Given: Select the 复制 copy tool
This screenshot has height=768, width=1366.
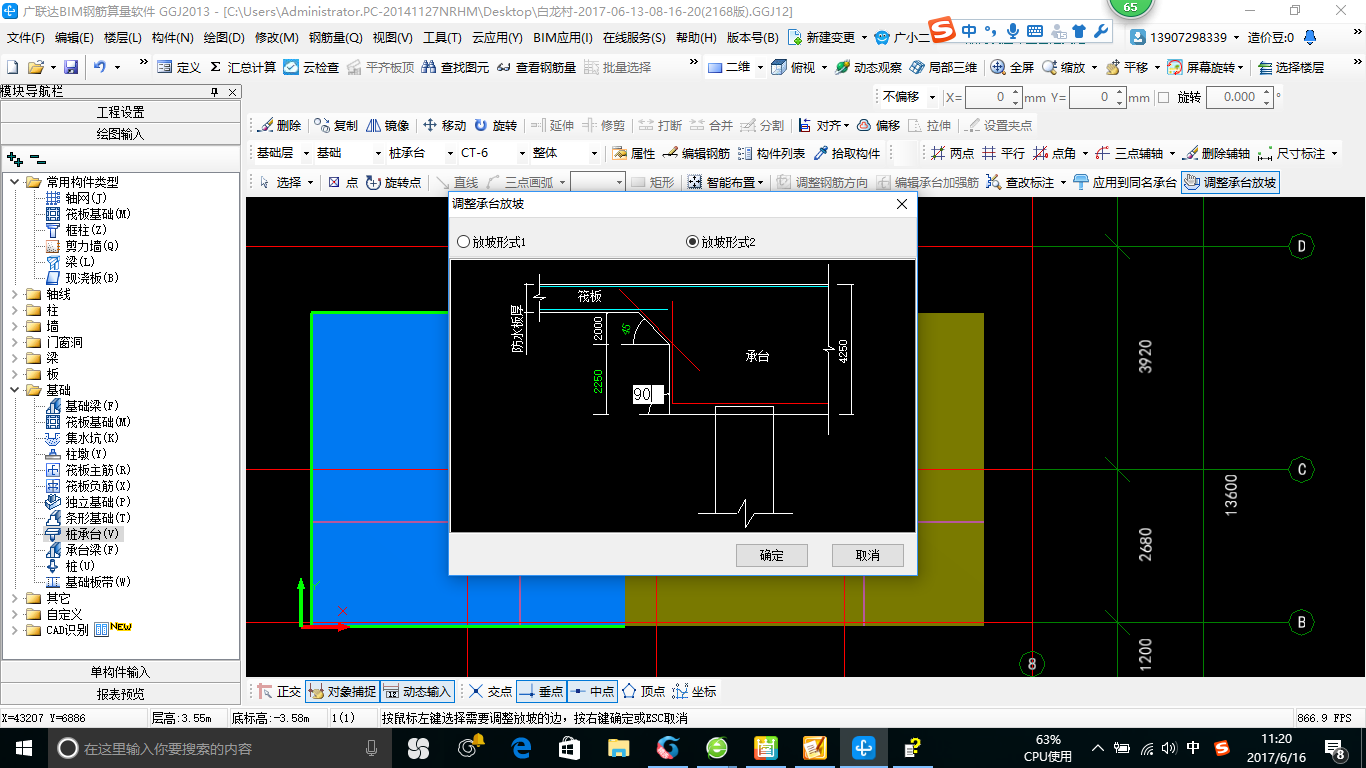Looking at the screenshot, I should [x=336, y=125].
